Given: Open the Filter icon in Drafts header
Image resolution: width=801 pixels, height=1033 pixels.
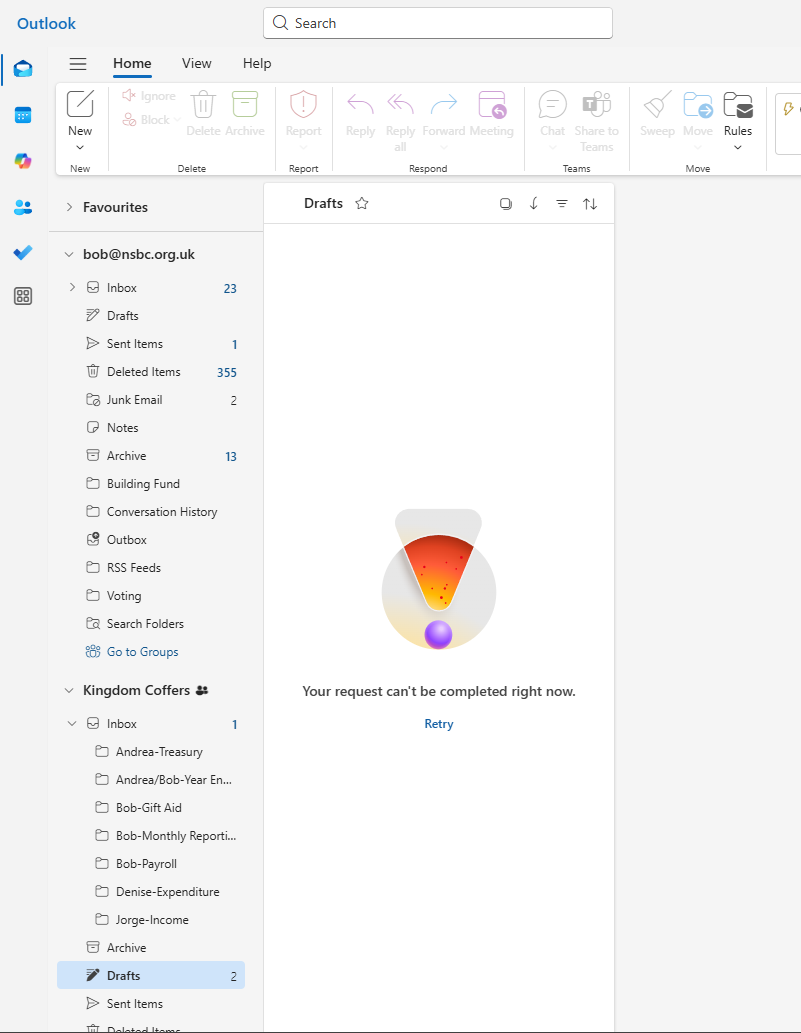Looking at the screenshot, I should pyautogui.click(x=562, y=204).
